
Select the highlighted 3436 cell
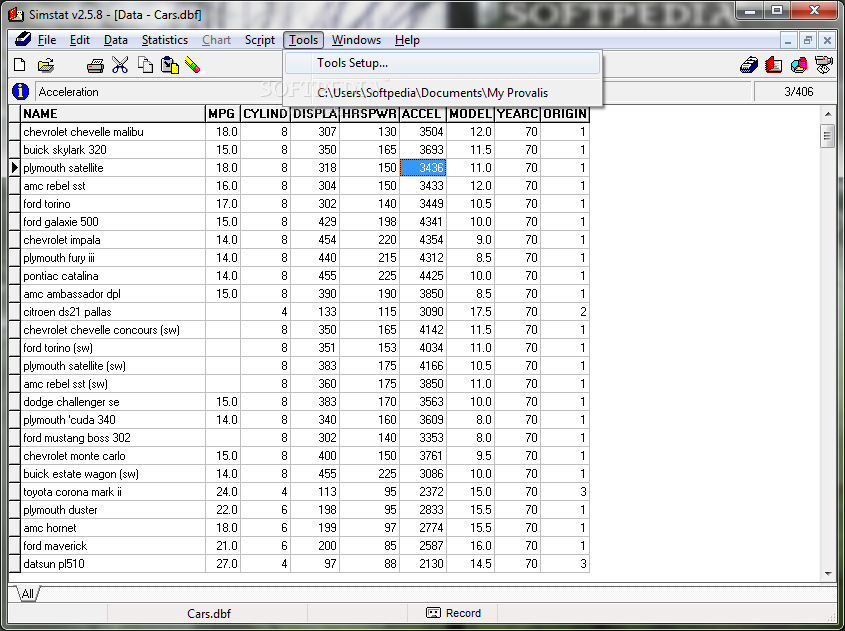point(423,168)
